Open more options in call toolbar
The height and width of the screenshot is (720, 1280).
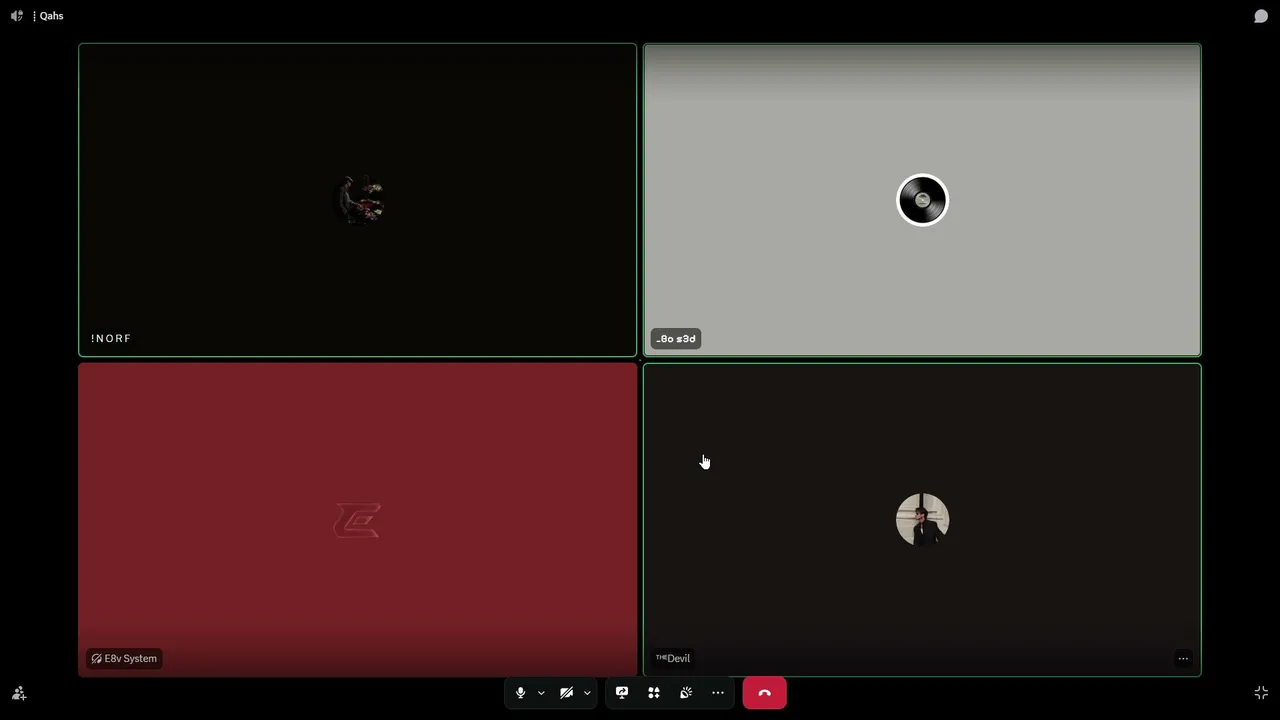[x=718, y=693]
